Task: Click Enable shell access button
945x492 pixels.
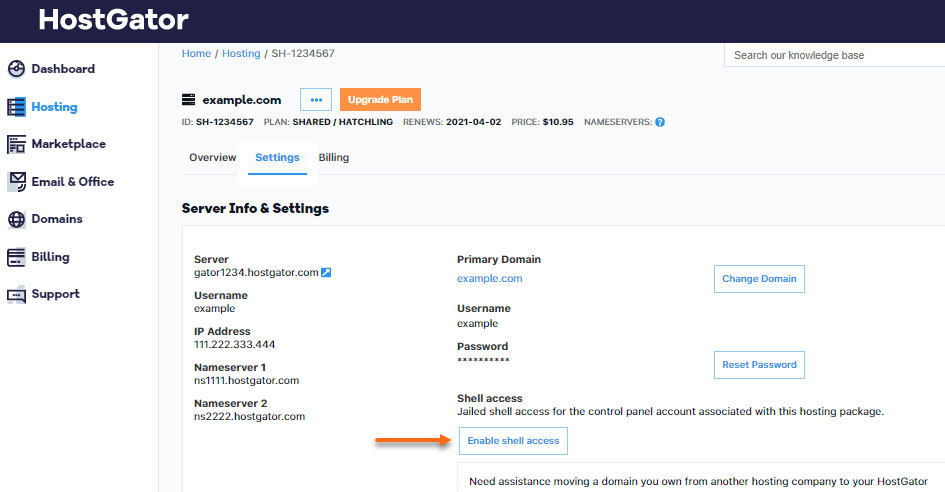Action: pyautogui.click(x=513, y=441)
